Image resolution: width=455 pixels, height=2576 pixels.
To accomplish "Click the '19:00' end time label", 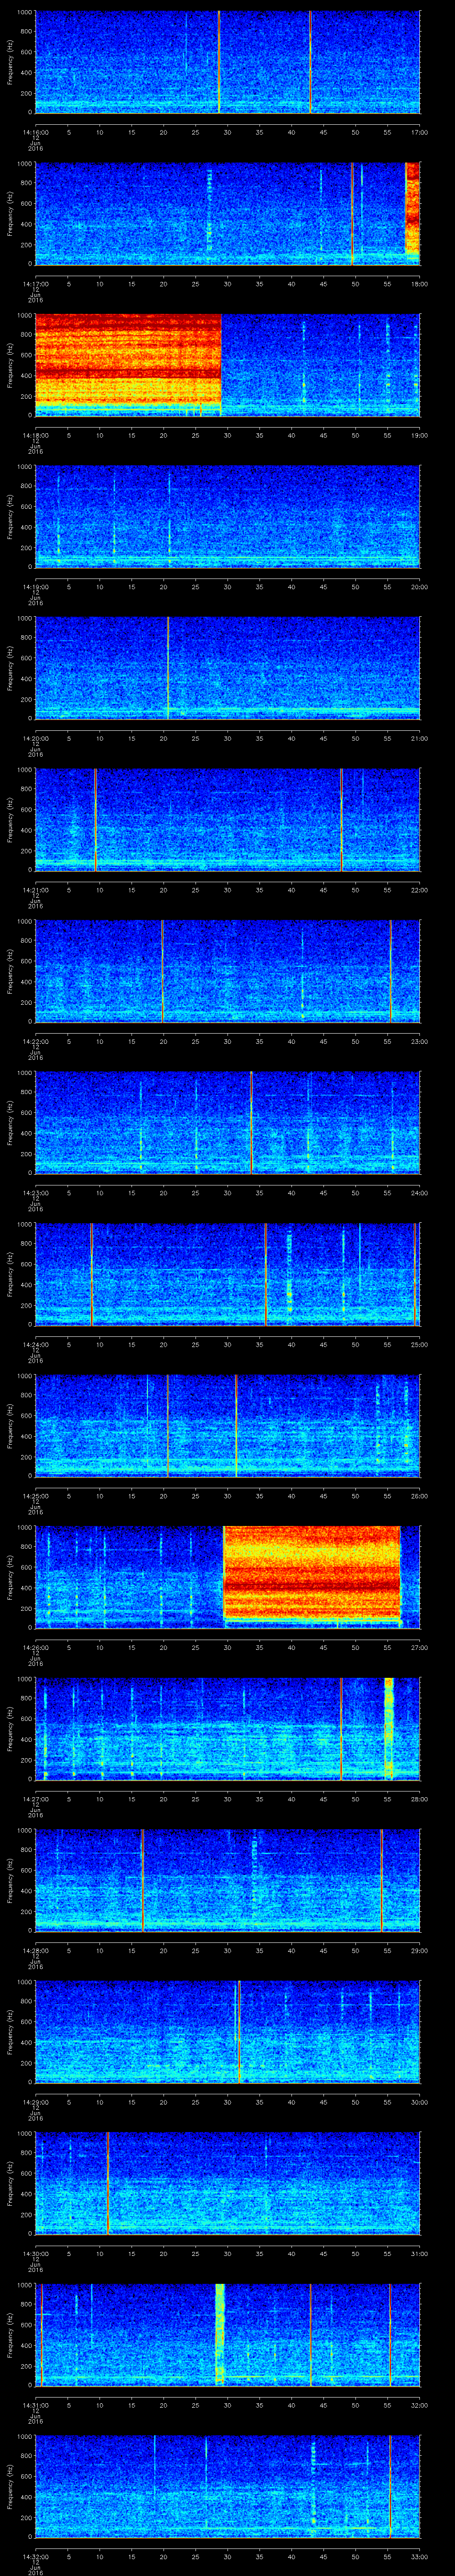I will click(420, 435).
